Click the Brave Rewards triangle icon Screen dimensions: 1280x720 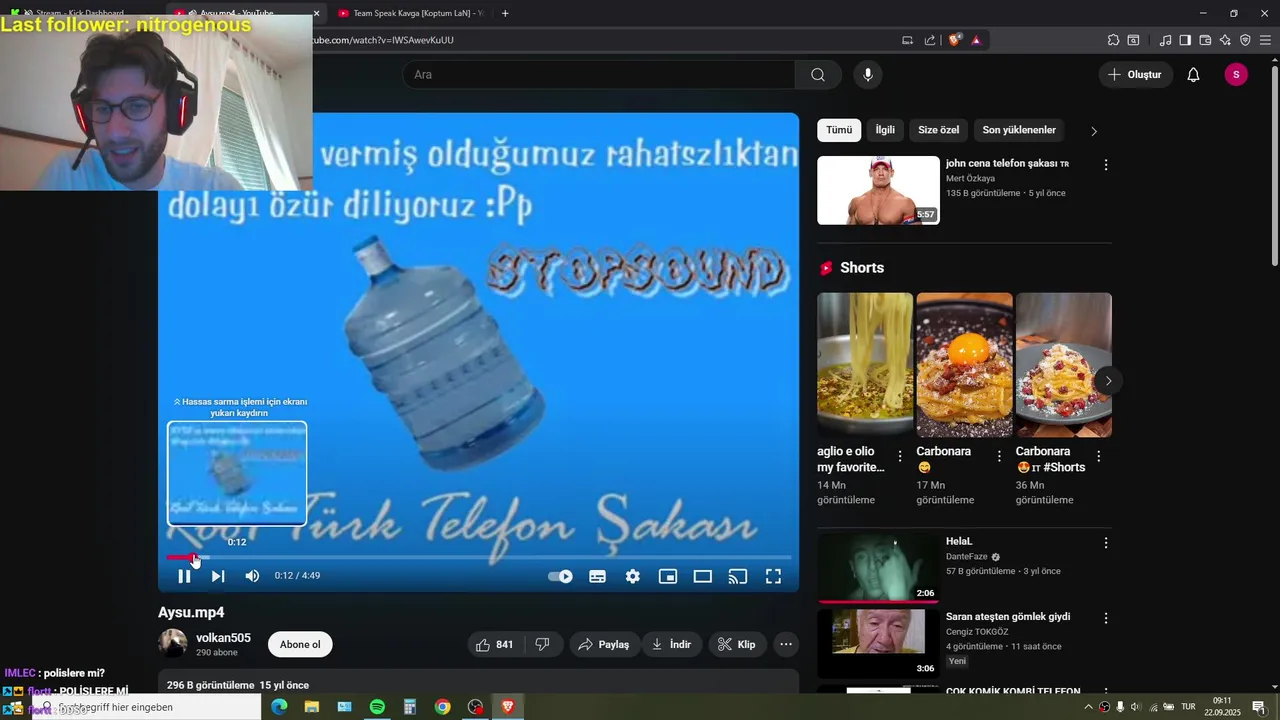(x=976, y=40)
